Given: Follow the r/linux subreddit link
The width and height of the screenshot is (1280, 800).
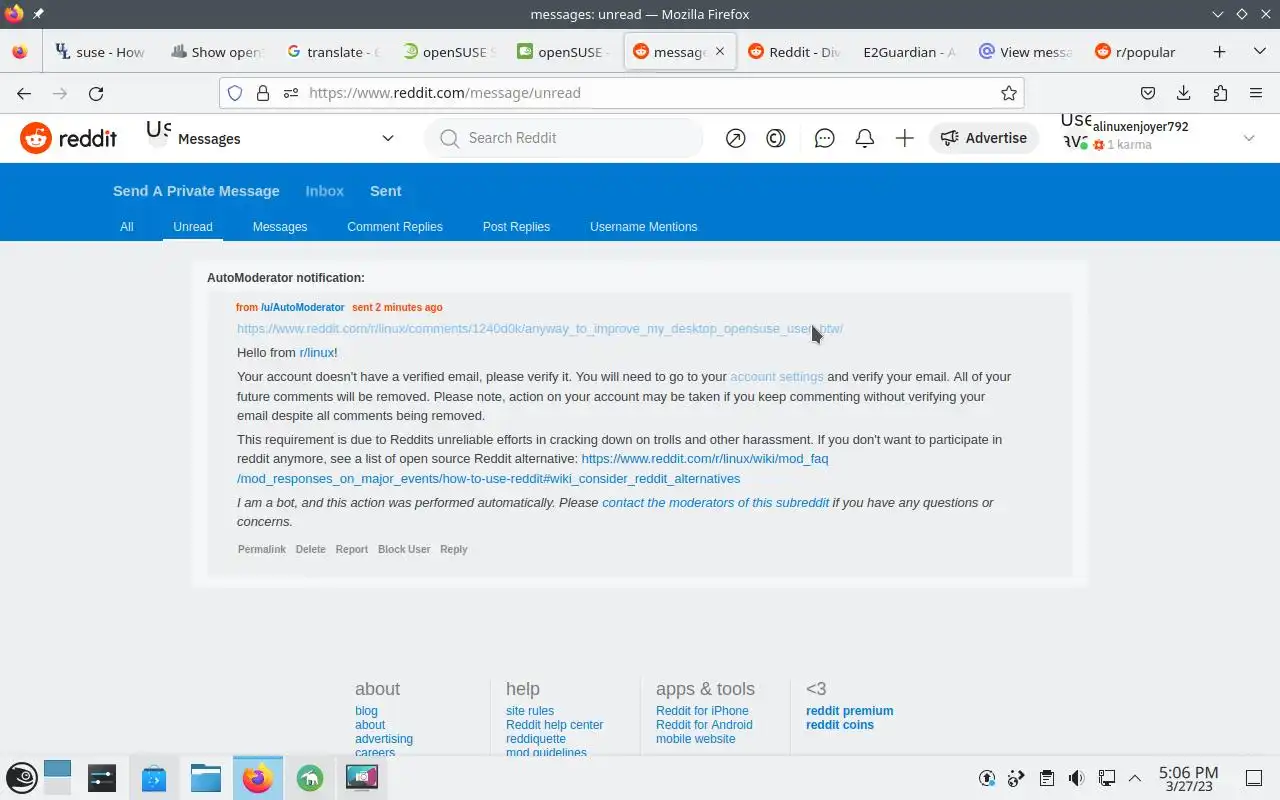Looking at the screenshot, I should [x=316, y=353].
